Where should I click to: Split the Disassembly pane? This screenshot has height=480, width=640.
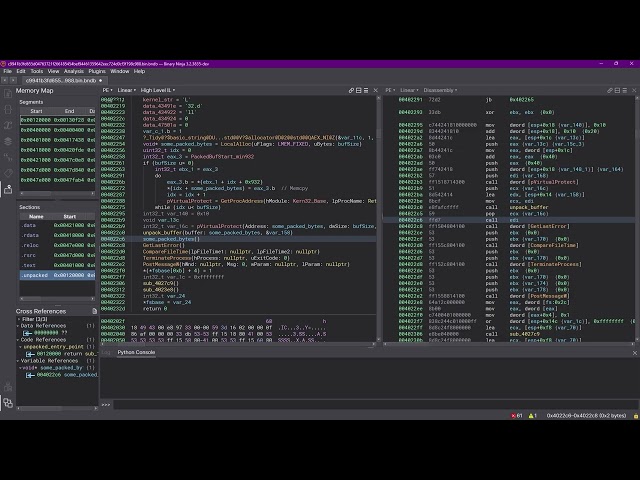(x=617, y=90)
